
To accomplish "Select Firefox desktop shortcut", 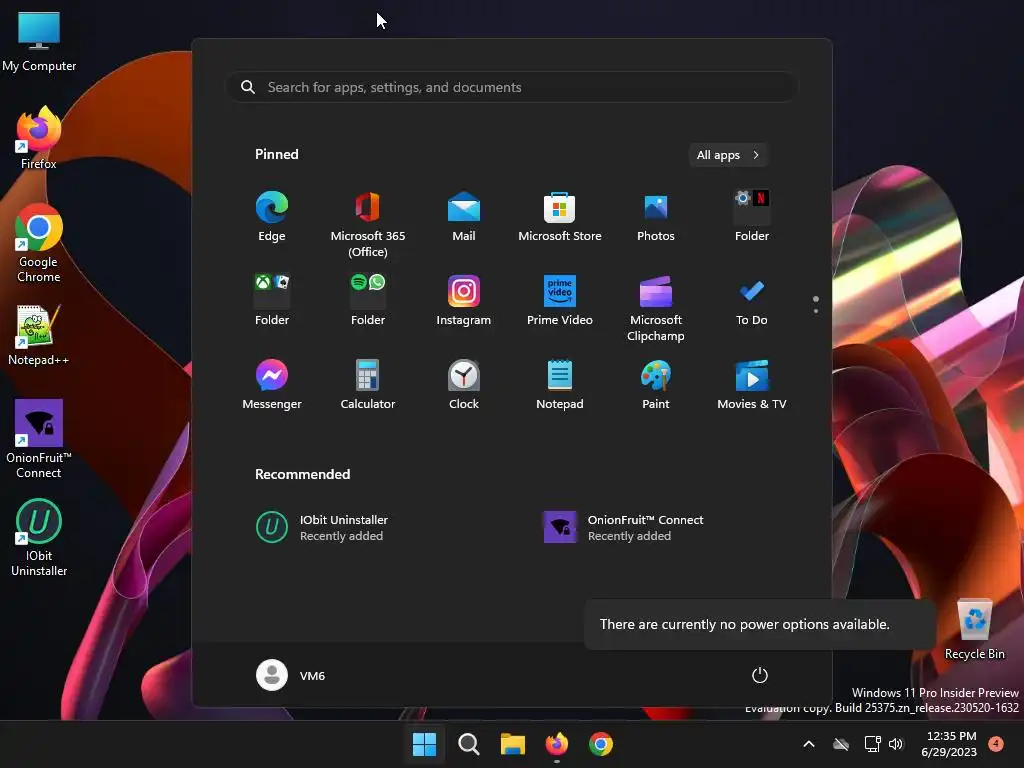I will 39,138.
